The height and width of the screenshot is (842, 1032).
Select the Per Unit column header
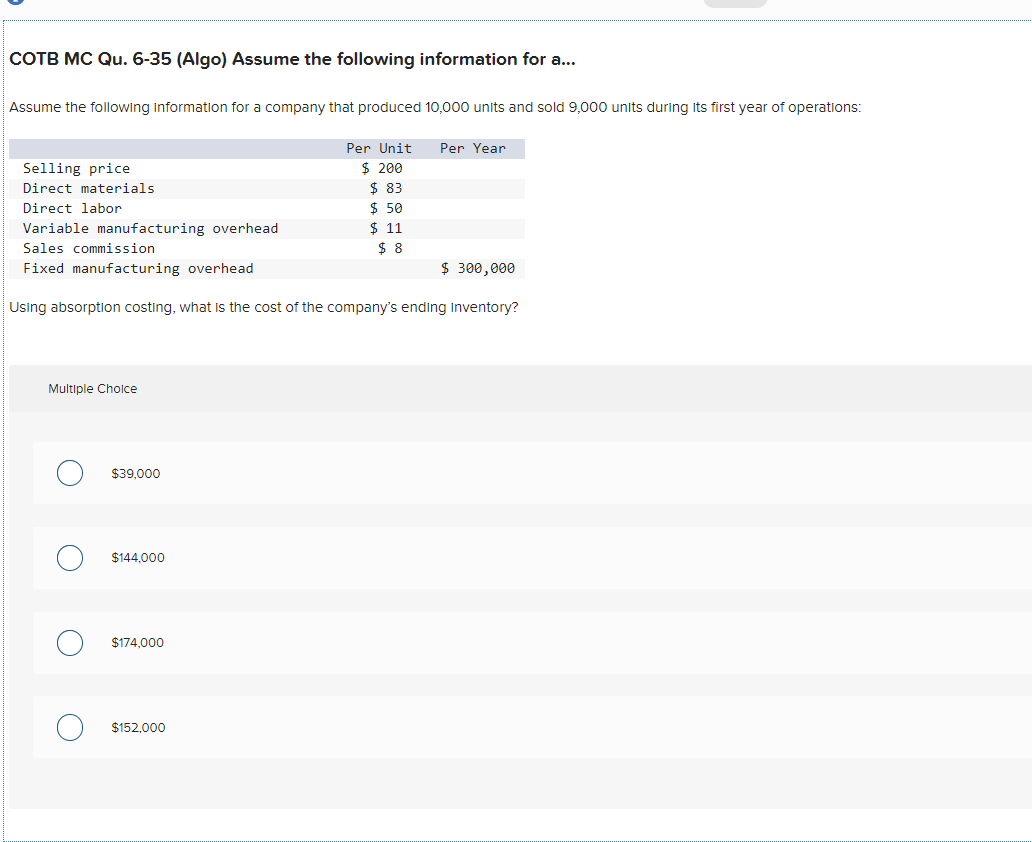click(378, 148)
